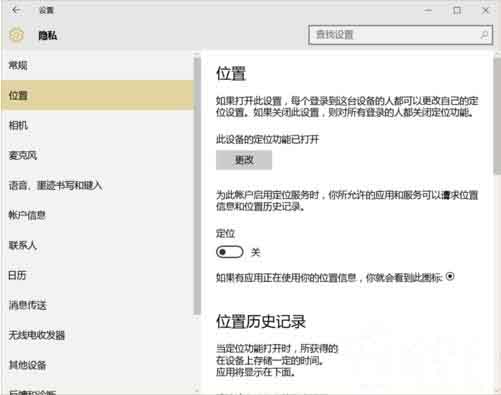The height and width of the screenshot is (395, 501).
Task: Open the 相机 privacy settings
Action: pos(97,125)
